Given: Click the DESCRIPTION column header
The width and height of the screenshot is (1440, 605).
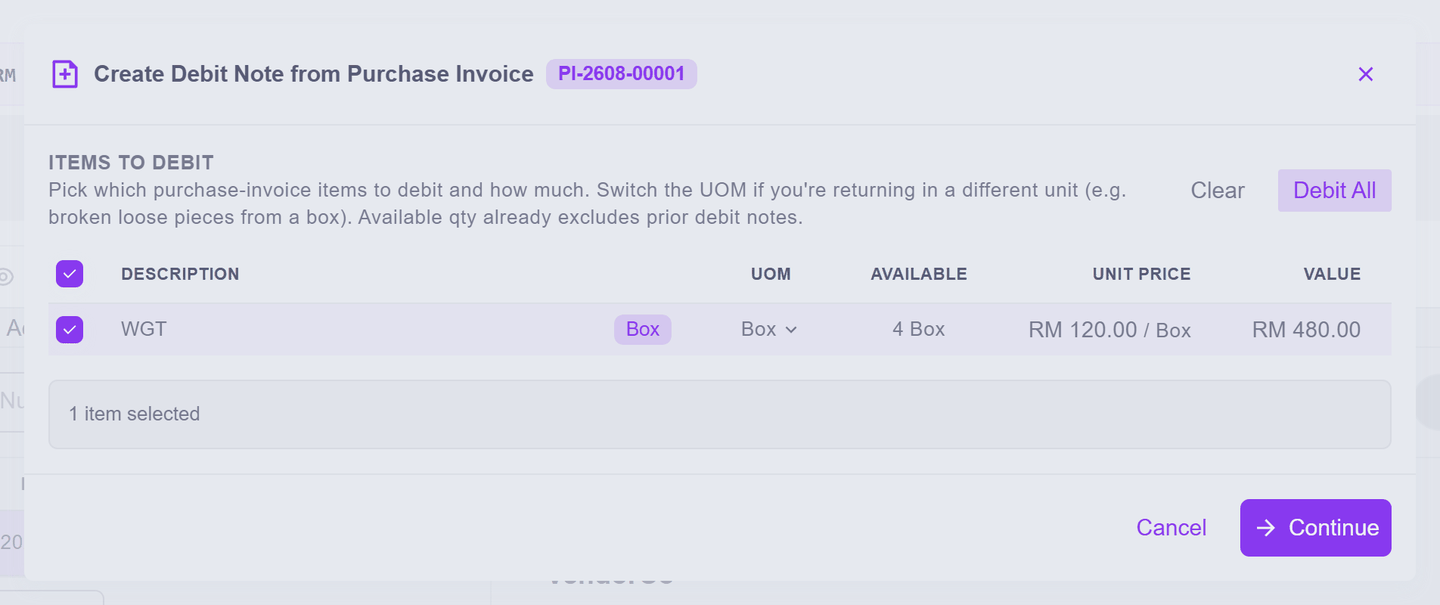Looking at the screenshot, I should (180, 274).
